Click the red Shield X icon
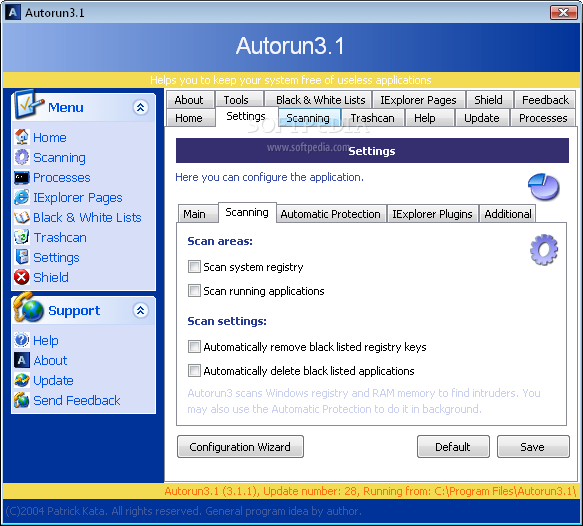Image resolution: width=583 pixels, height=526 pixels. 22,277
